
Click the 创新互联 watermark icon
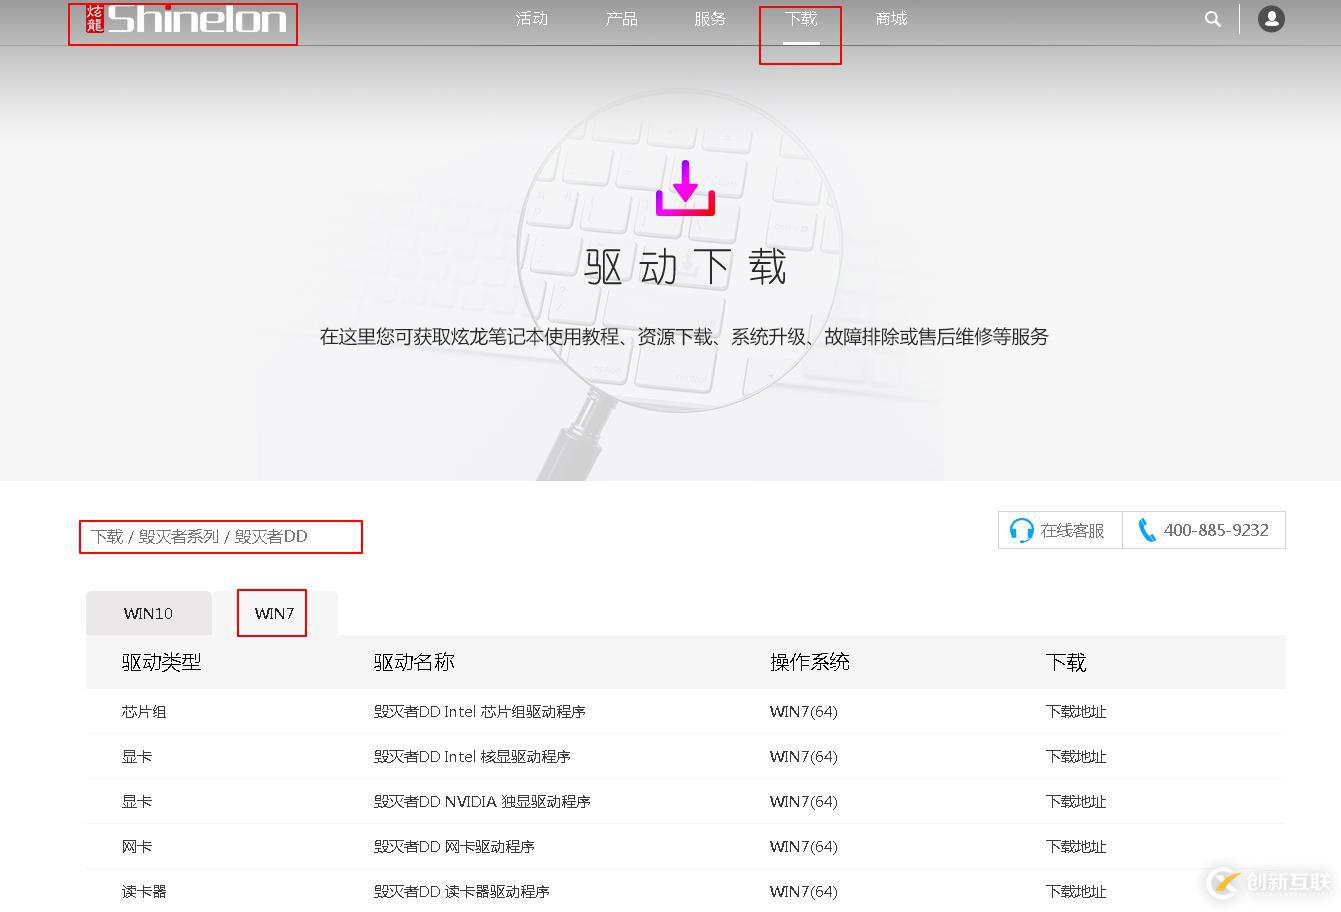(x=1224, y=884)
